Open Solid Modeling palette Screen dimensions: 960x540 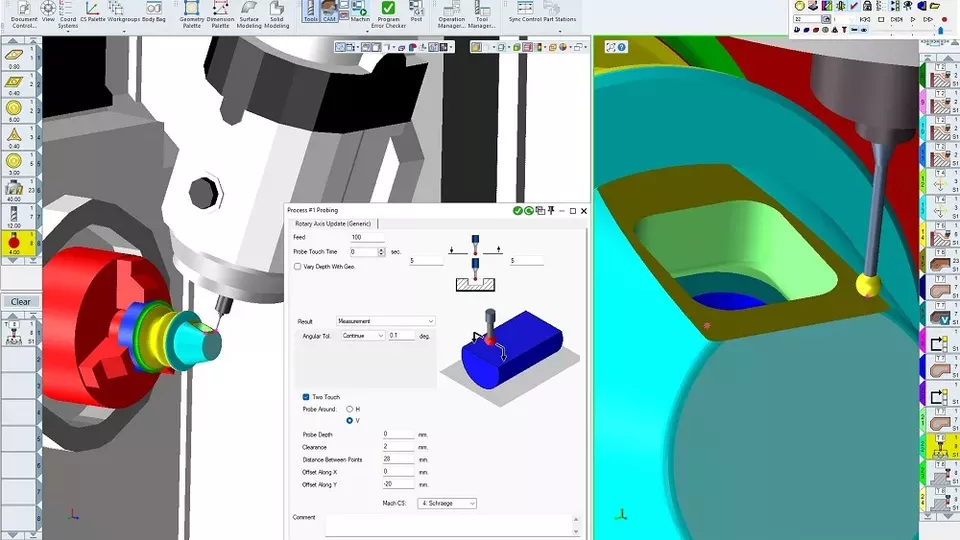277,15
